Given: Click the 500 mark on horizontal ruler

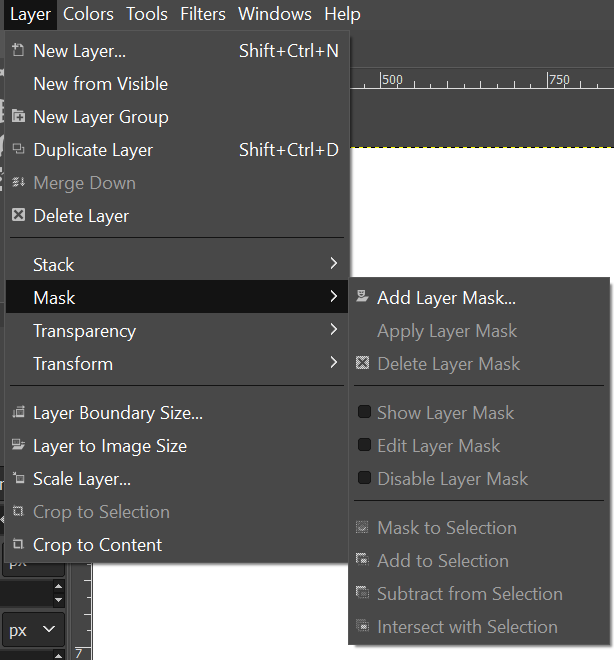Looking at the screenshot, I should point(391,80).
